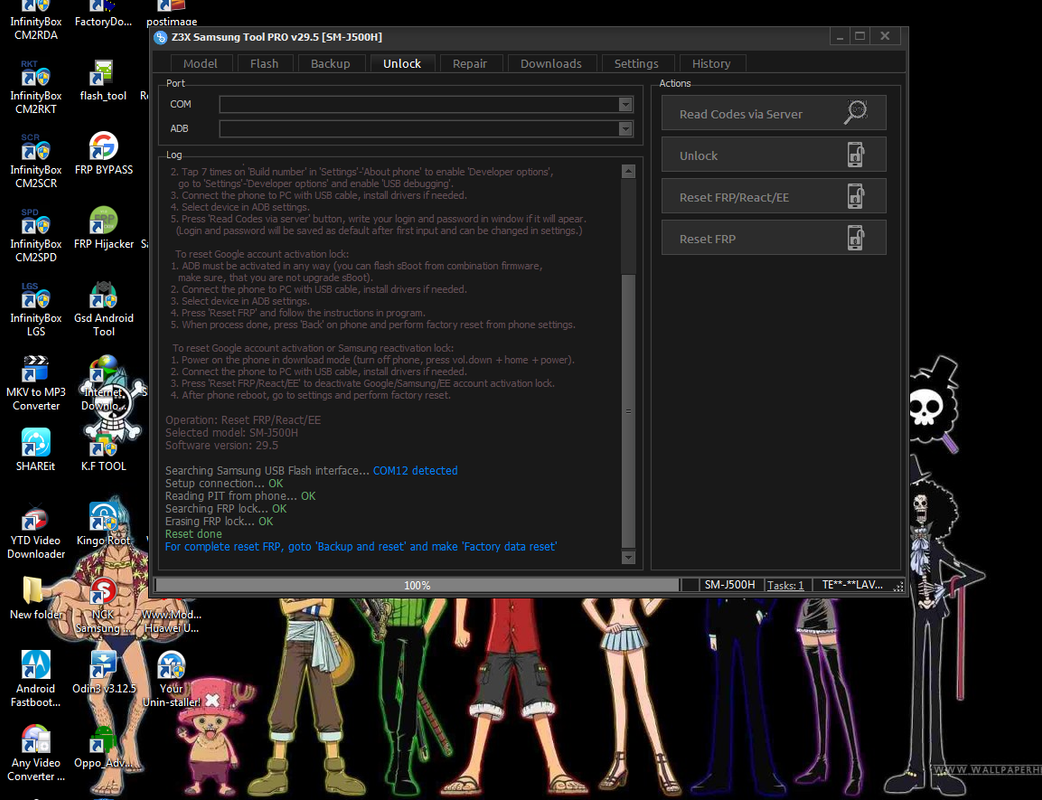This screenshot has width=1042, height=800.
Task: Open SHAREit desktop shortcut
Action: (36, 450)
